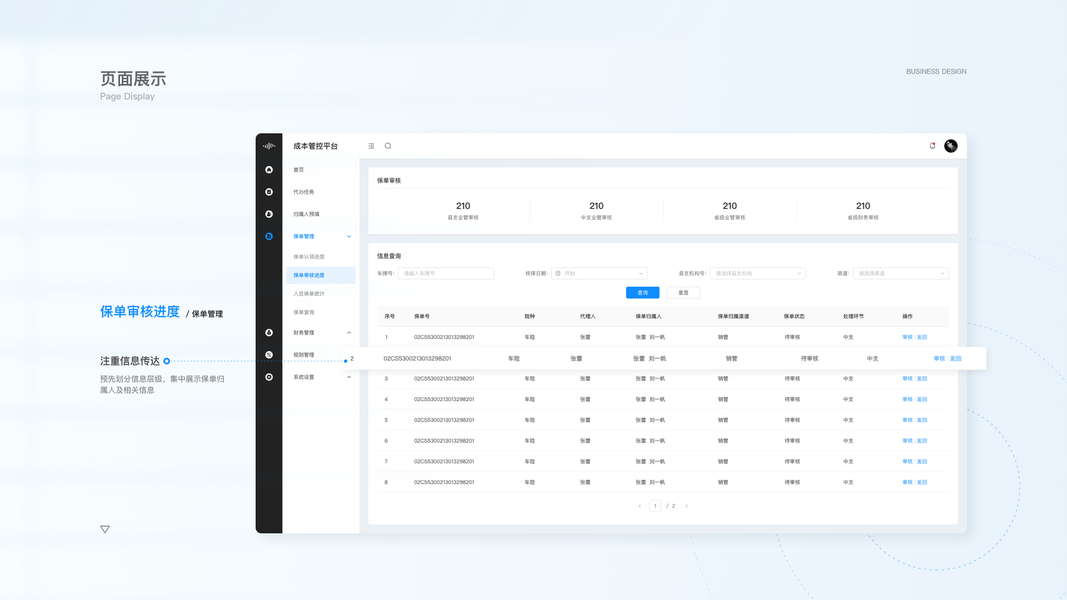This screenshot has width=1067, height=600.
Task: Select 保单认领进度 submenu item
Action: point(309,256)
